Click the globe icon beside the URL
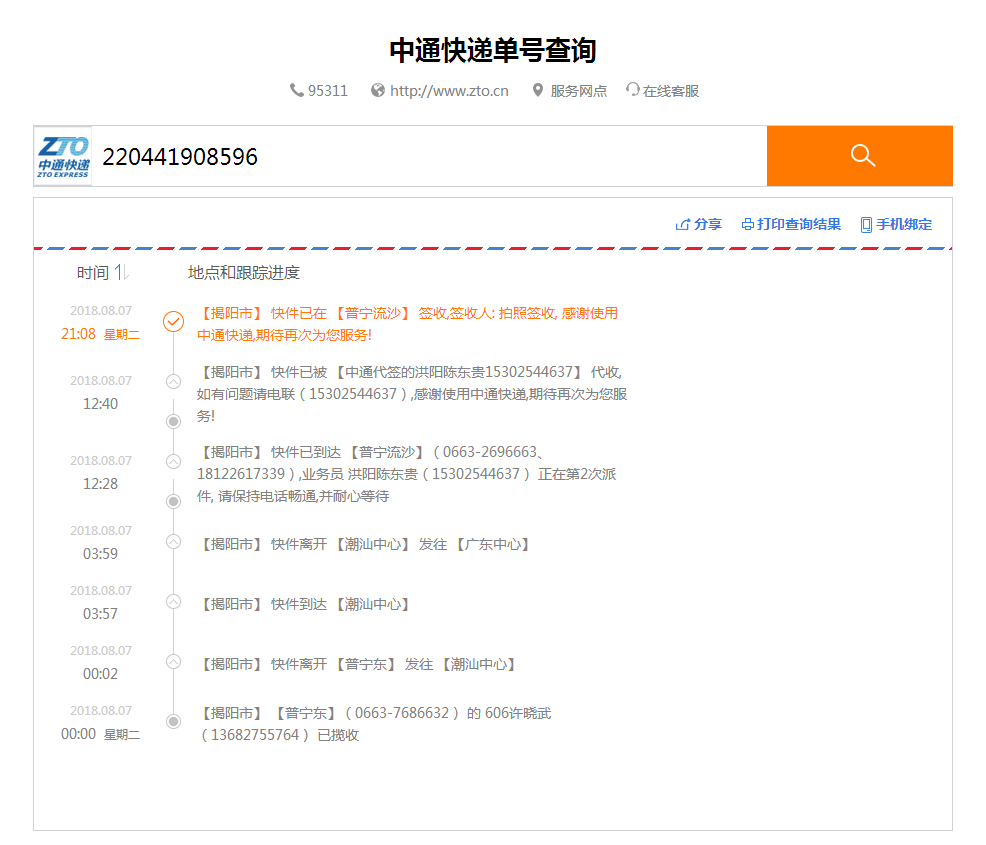 [377, 91]
